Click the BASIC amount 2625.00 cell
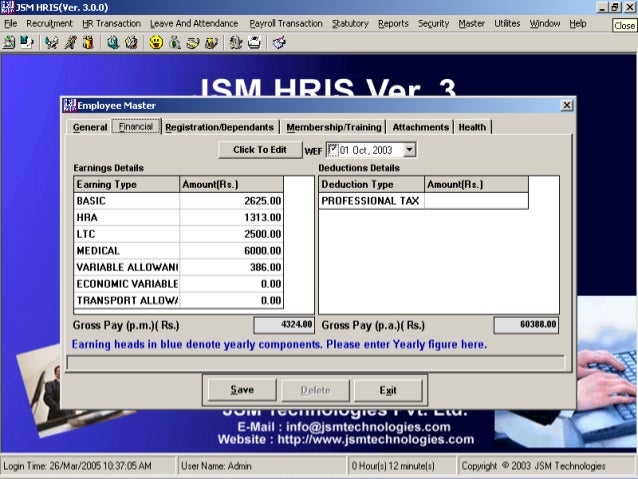Screen dimensions: 638x479 point(231,201)
